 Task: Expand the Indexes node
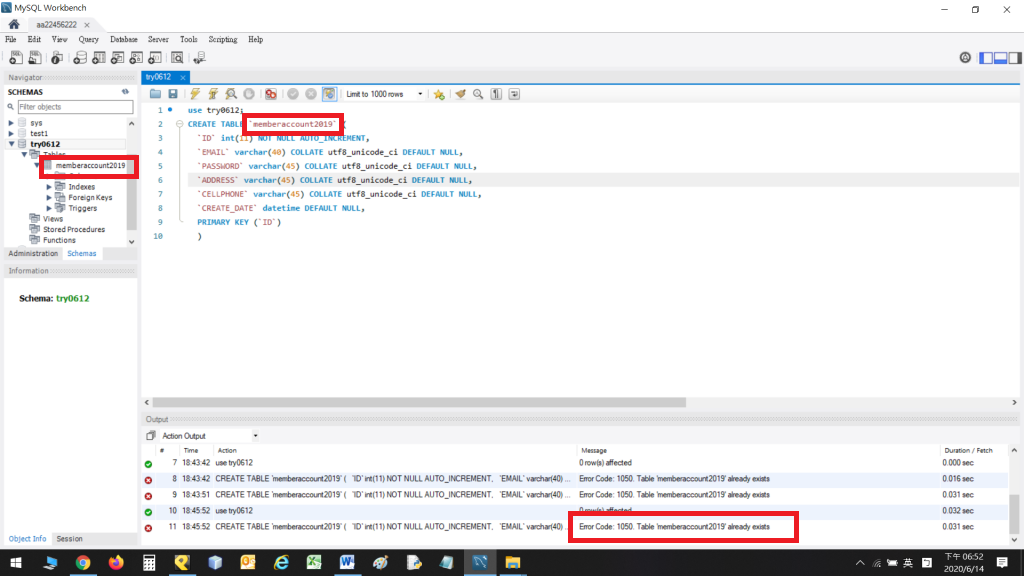tap(49, 187)
